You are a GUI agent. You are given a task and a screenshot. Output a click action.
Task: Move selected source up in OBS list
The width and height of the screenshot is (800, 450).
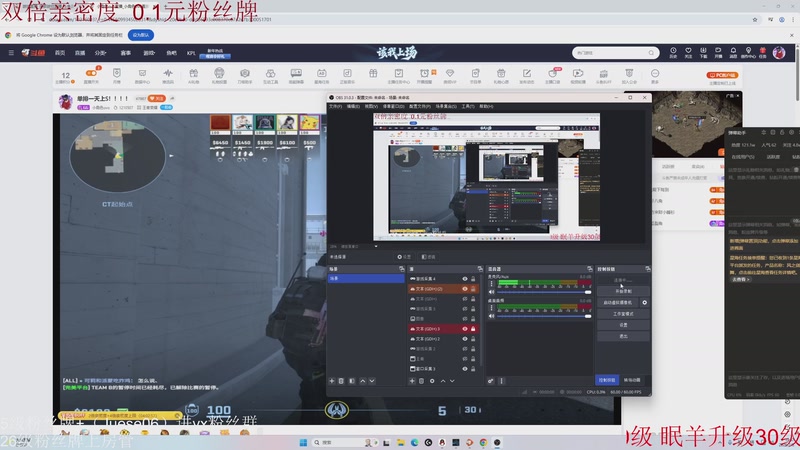[x=443, y=381]
